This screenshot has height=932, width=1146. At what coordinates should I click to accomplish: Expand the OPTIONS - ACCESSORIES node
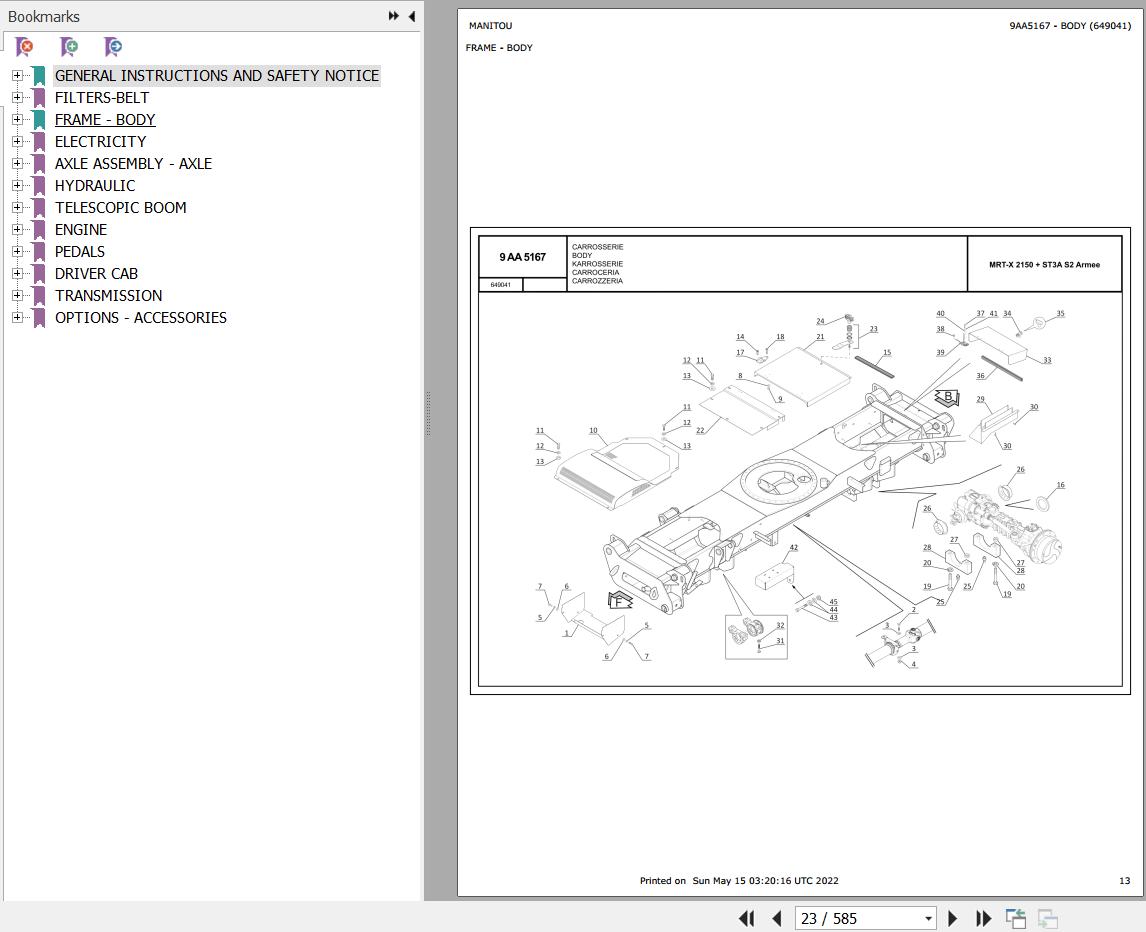tap(17, 318)
